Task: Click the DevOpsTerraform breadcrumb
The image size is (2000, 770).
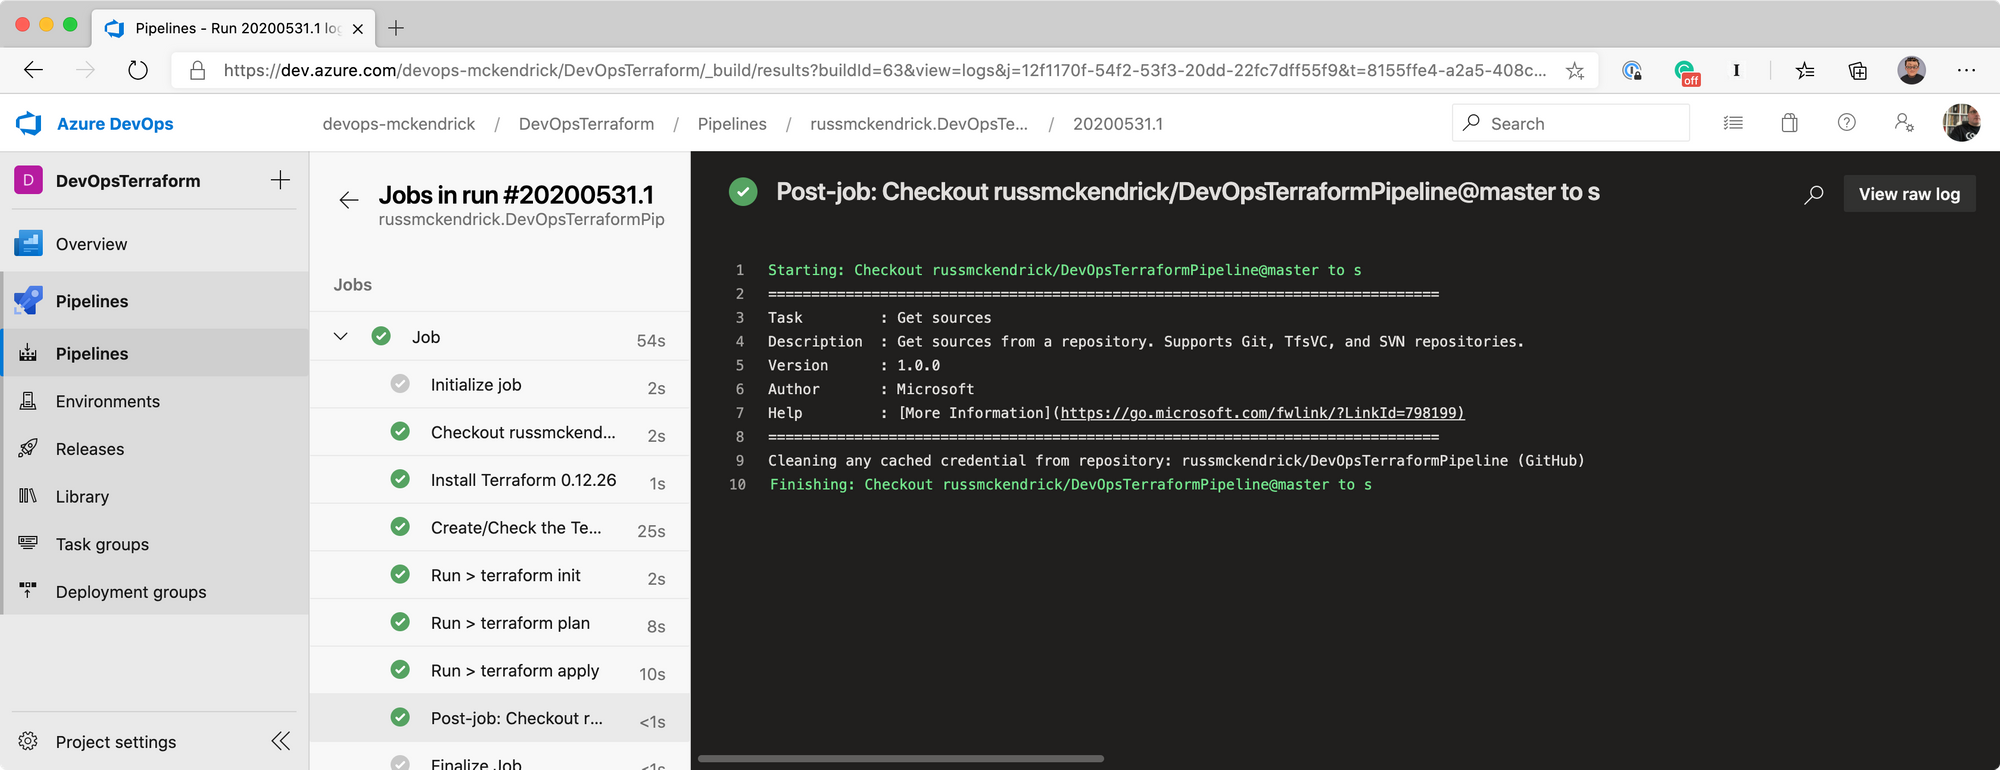Action: coord(586,124)
